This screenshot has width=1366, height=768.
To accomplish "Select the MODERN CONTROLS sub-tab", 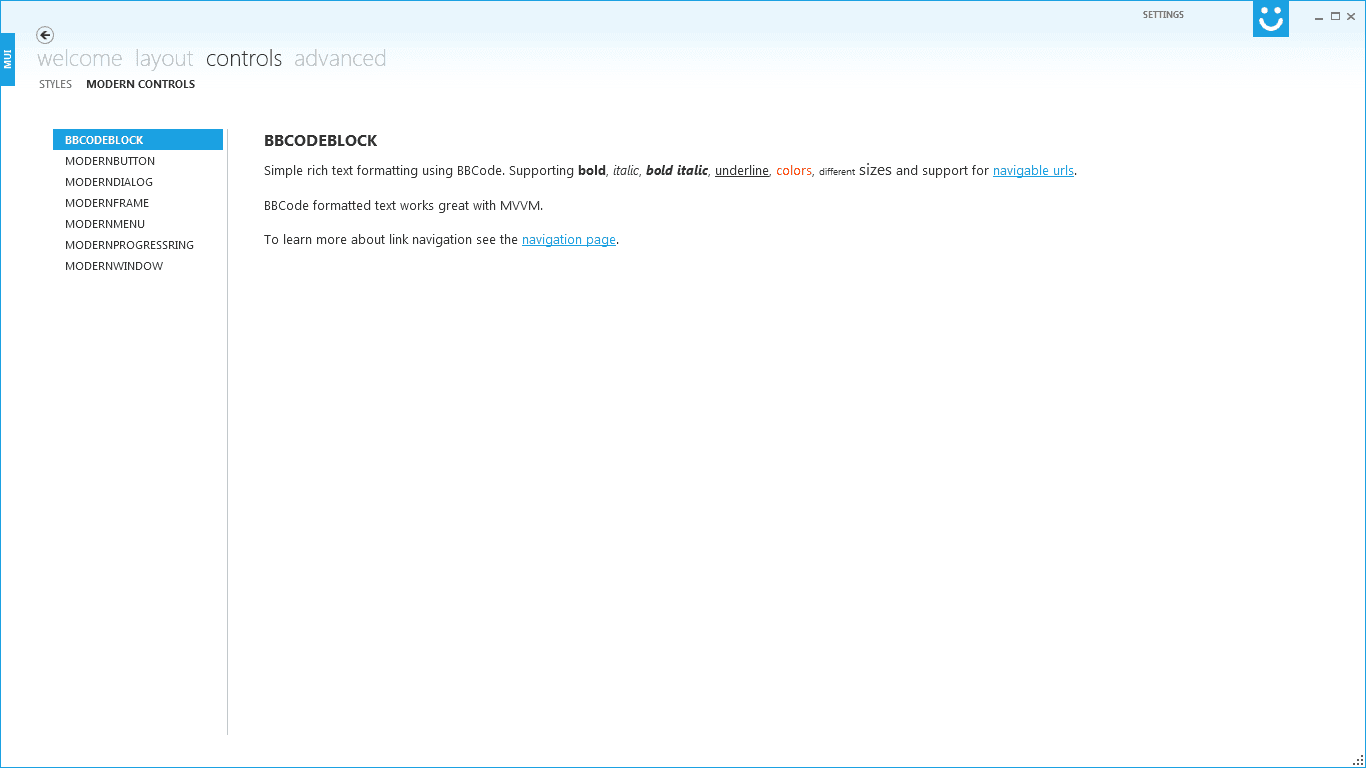I will tap(140, 84).
